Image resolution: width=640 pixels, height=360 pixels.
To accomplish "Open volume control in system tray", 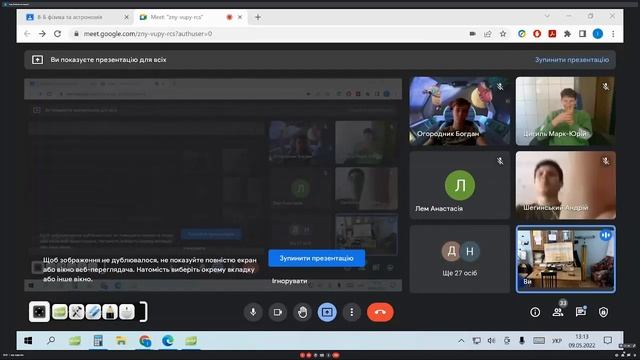I will 491,341.
